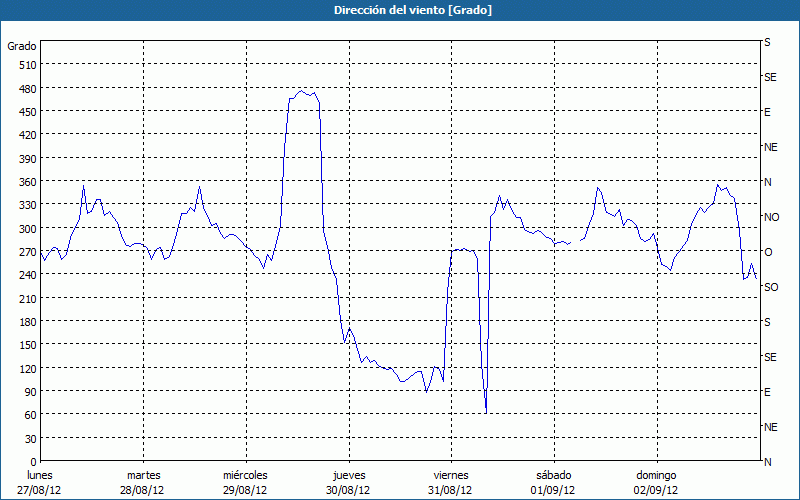
Task: Select the date 01/09/12
Action: point(553,490)
